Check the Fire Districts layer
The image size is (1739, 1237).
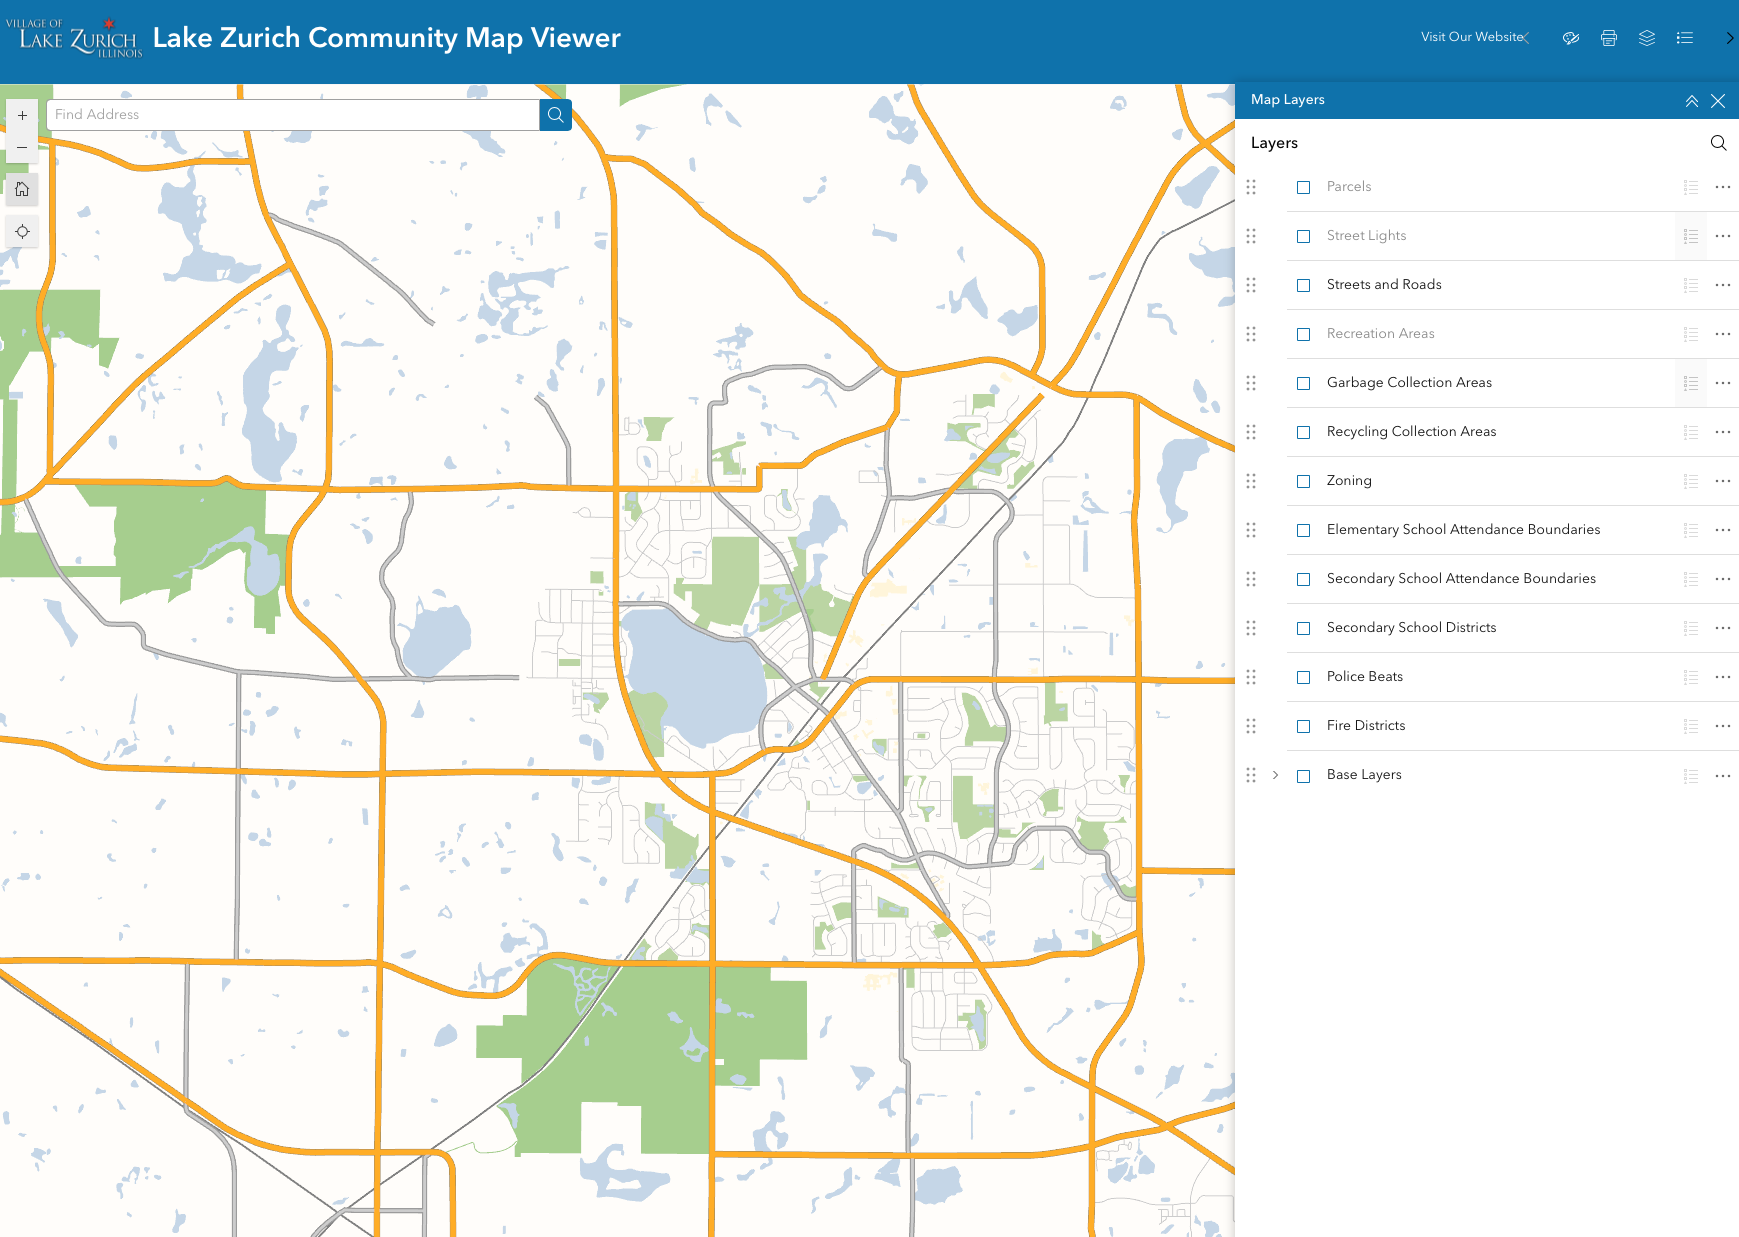click(1303, 726)
